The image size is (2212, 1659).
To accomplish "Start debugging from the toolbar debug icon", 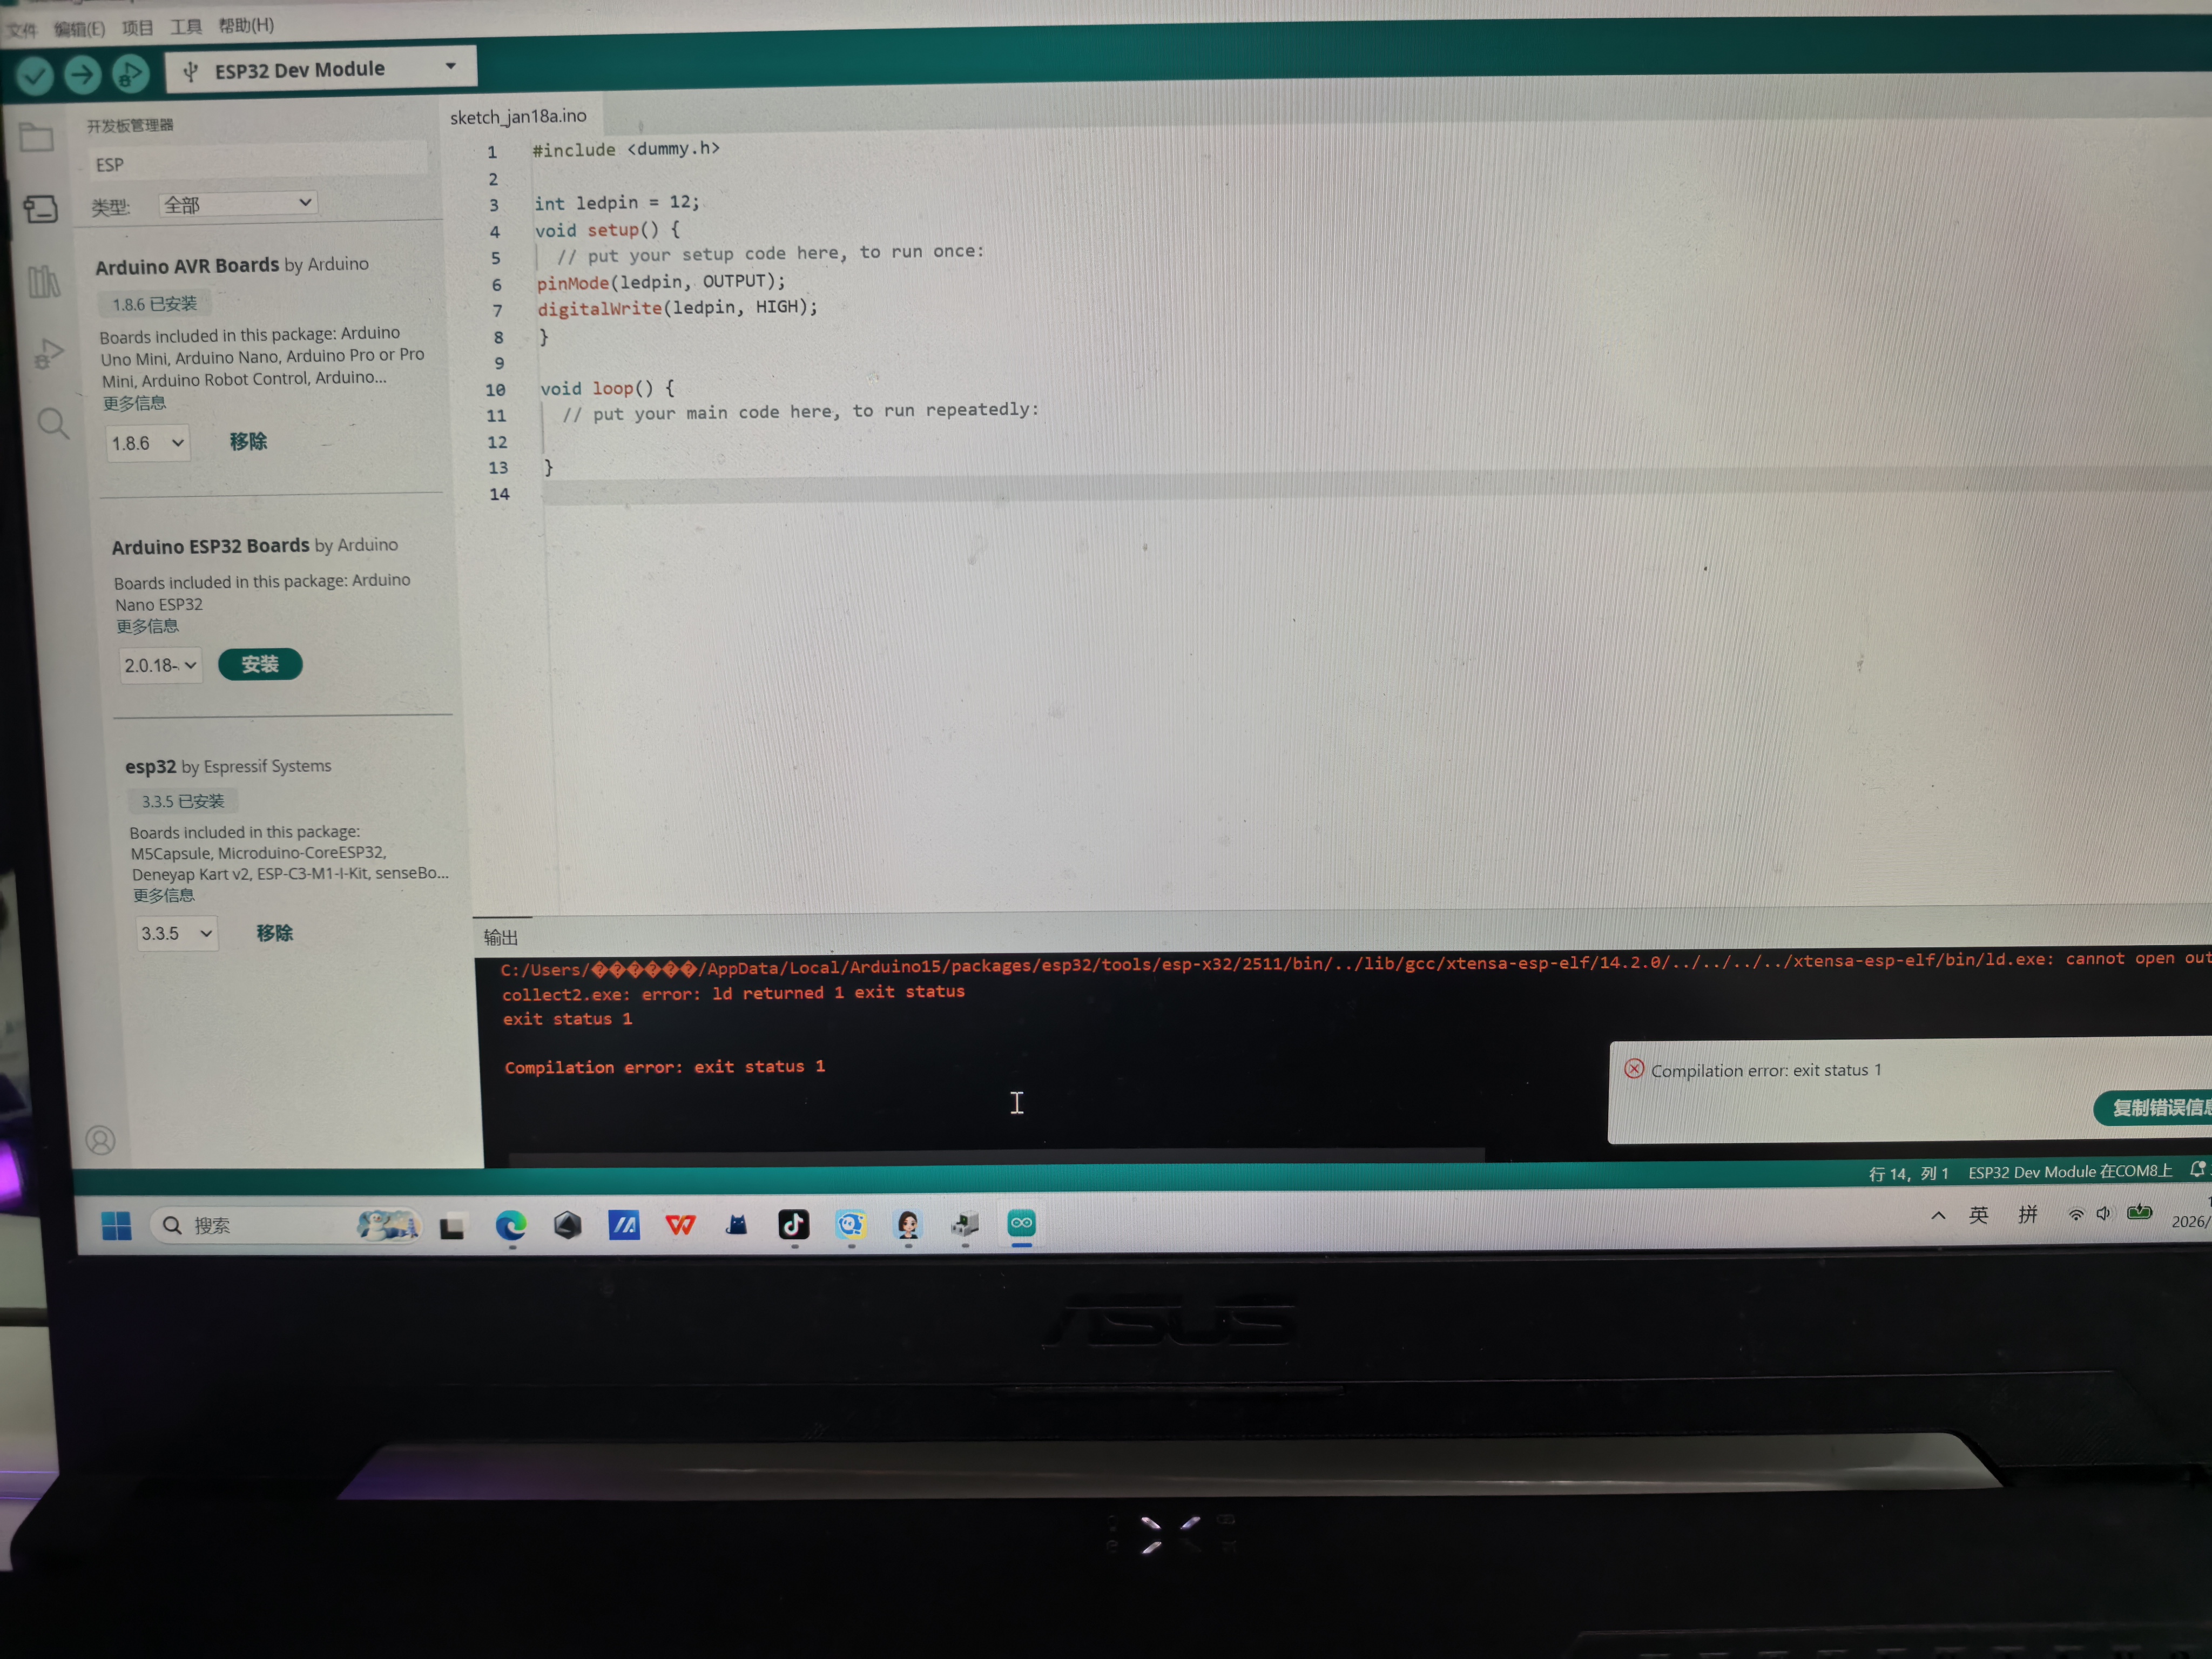I will pos(130,74).
